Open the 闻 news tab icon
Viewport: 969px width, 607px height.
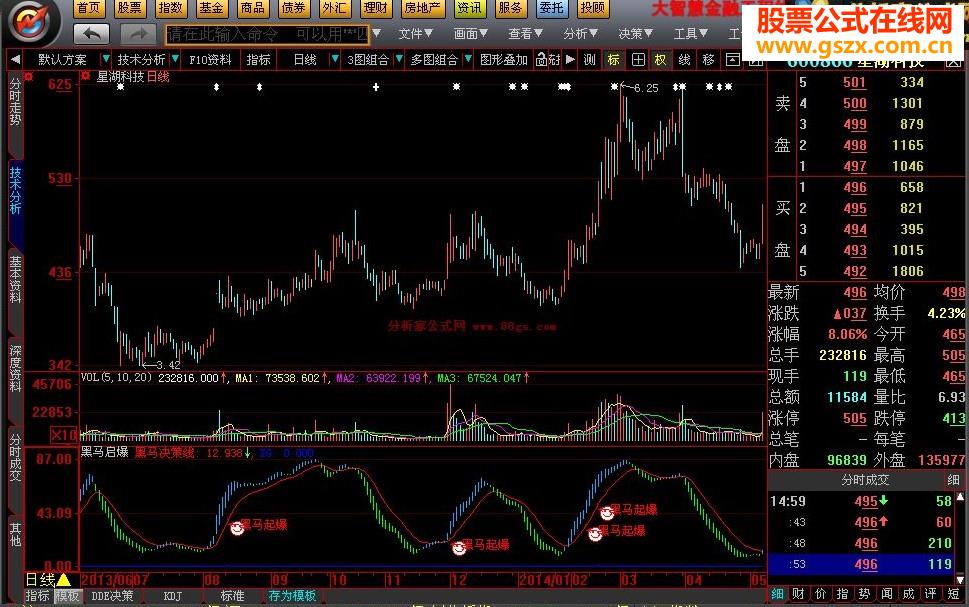pos(886,594)
